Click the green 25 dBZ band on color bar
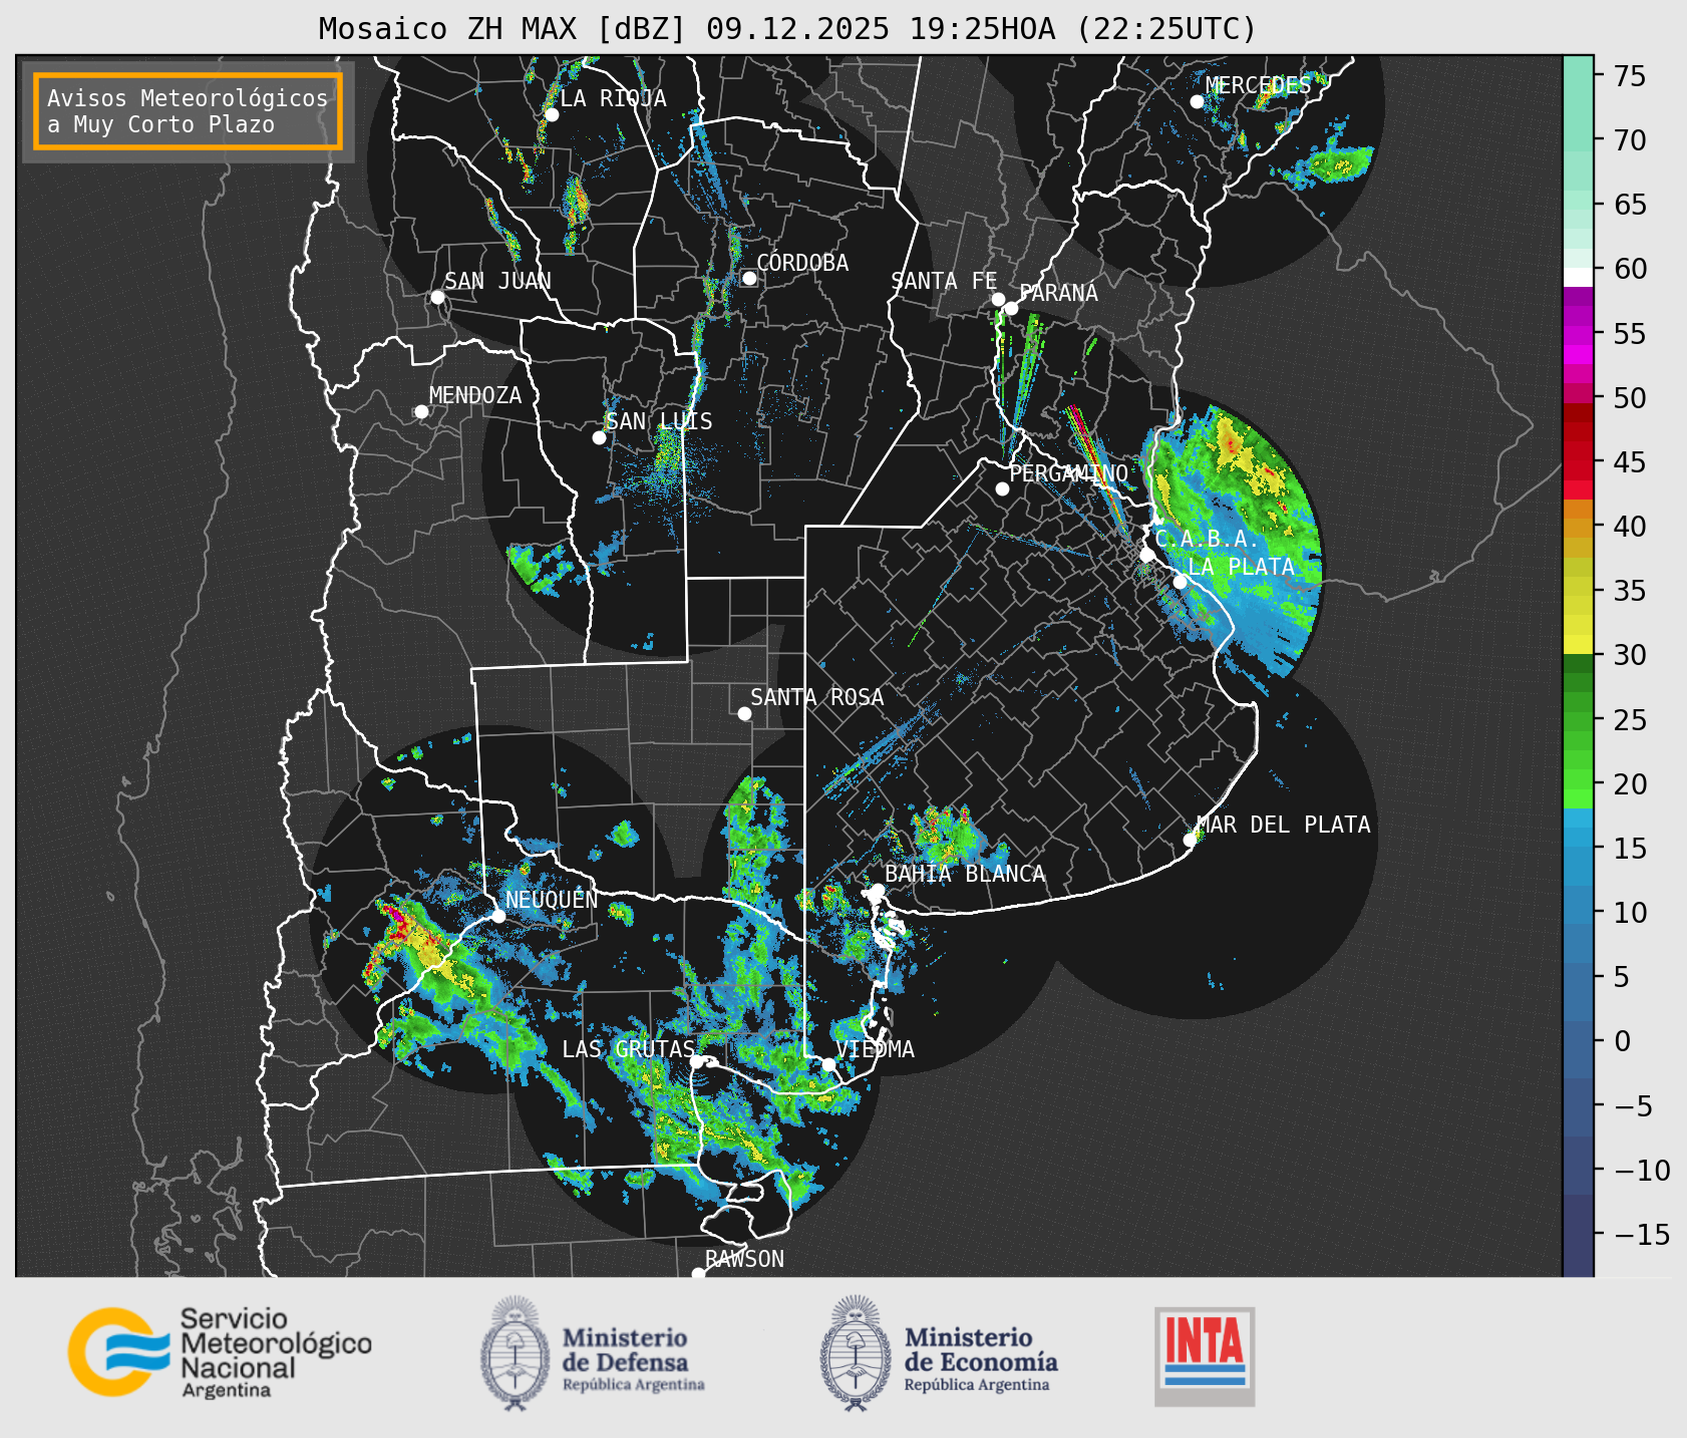The height and width of the screenshot is (1438, 1687). (1578, 720)
